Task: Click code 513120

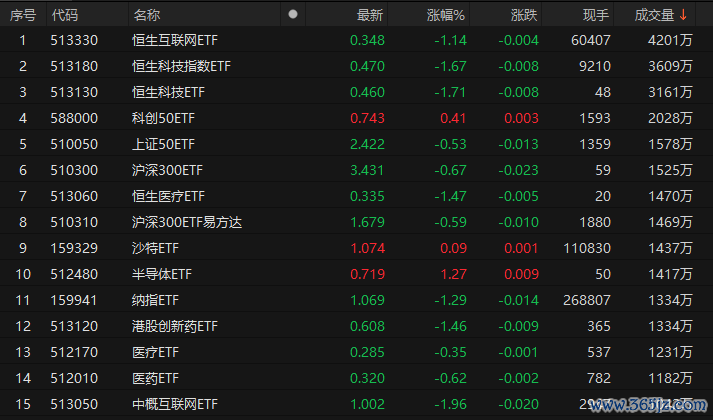Action: click(x=74, y=326)
